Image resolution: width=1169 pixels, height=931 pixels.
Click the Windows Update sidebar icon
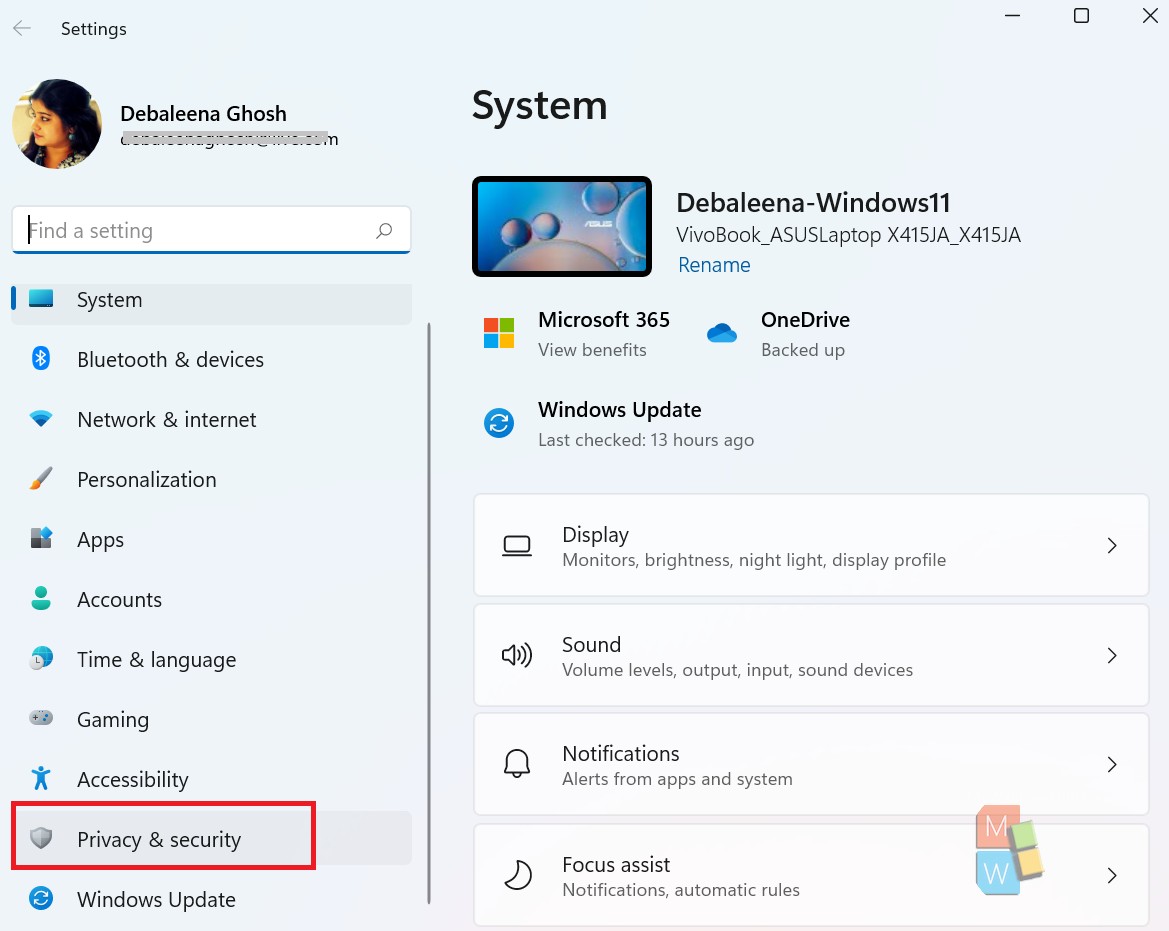tap(41, 898)
